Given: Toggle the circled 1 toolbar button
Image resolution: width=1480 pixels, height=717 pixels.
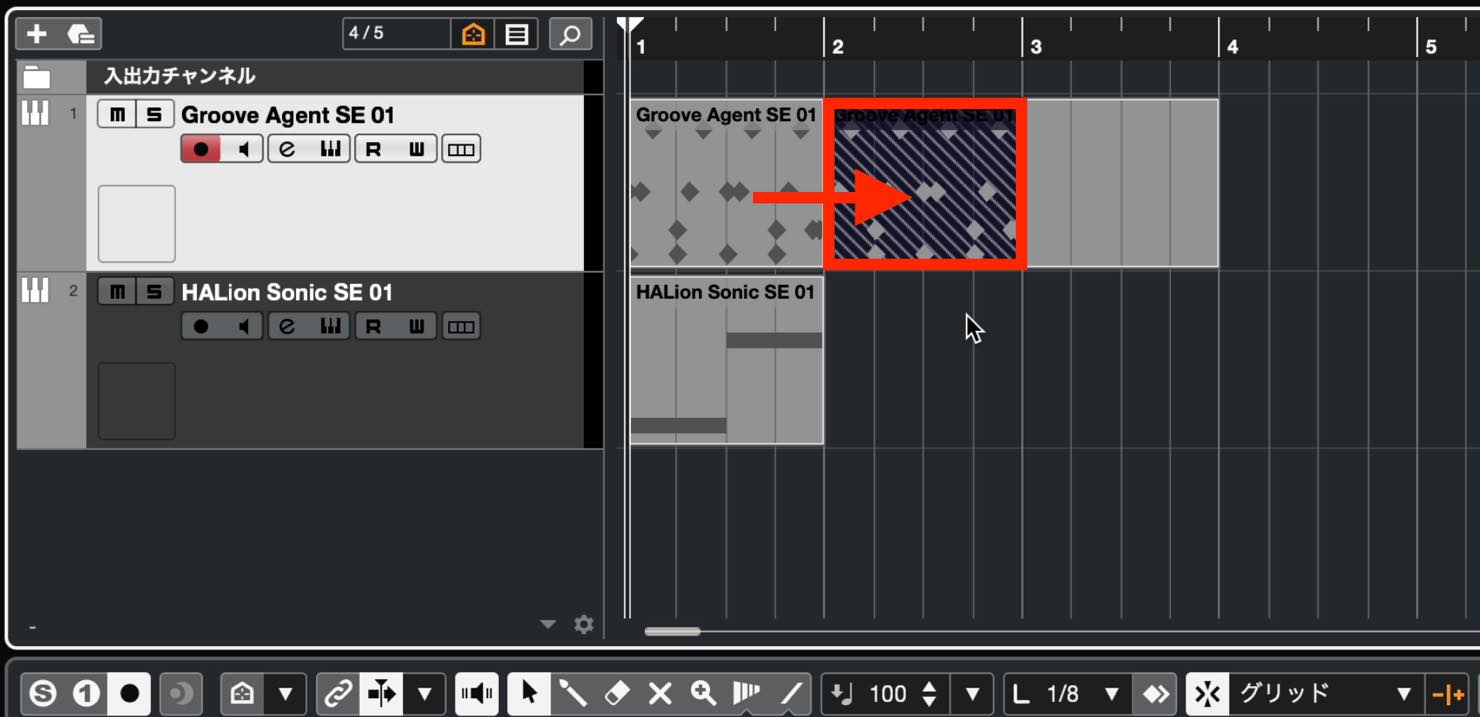Looking at the screenshot, I should tap(86, 692).
